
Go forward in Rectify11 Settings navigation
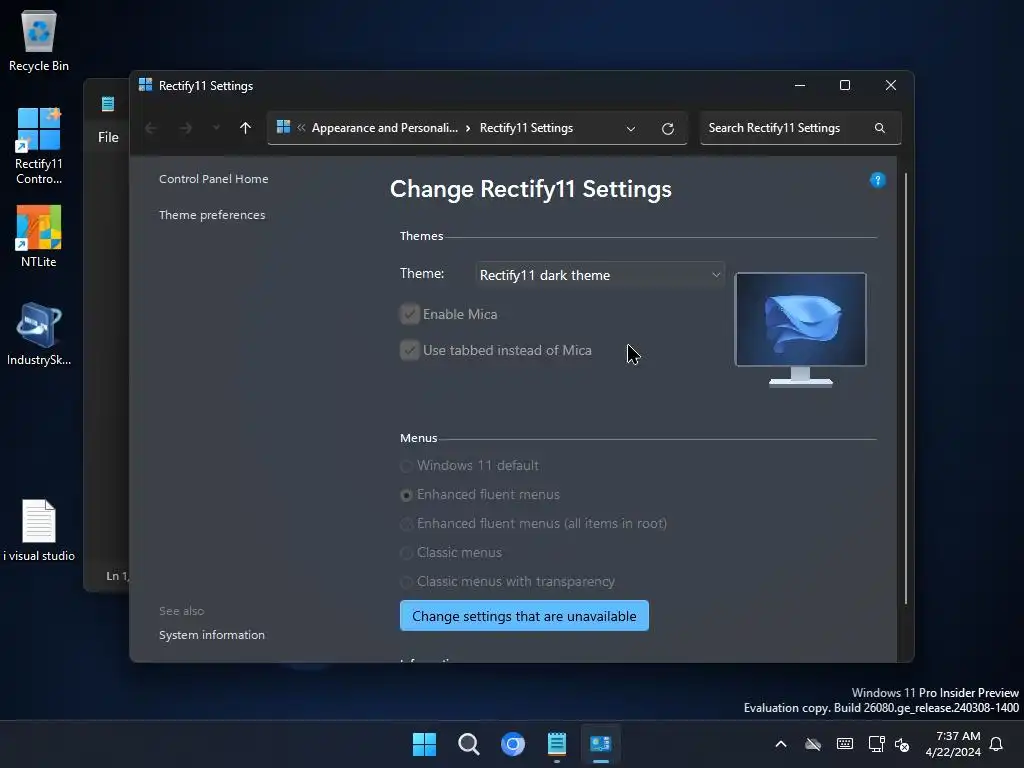point(185,128)
